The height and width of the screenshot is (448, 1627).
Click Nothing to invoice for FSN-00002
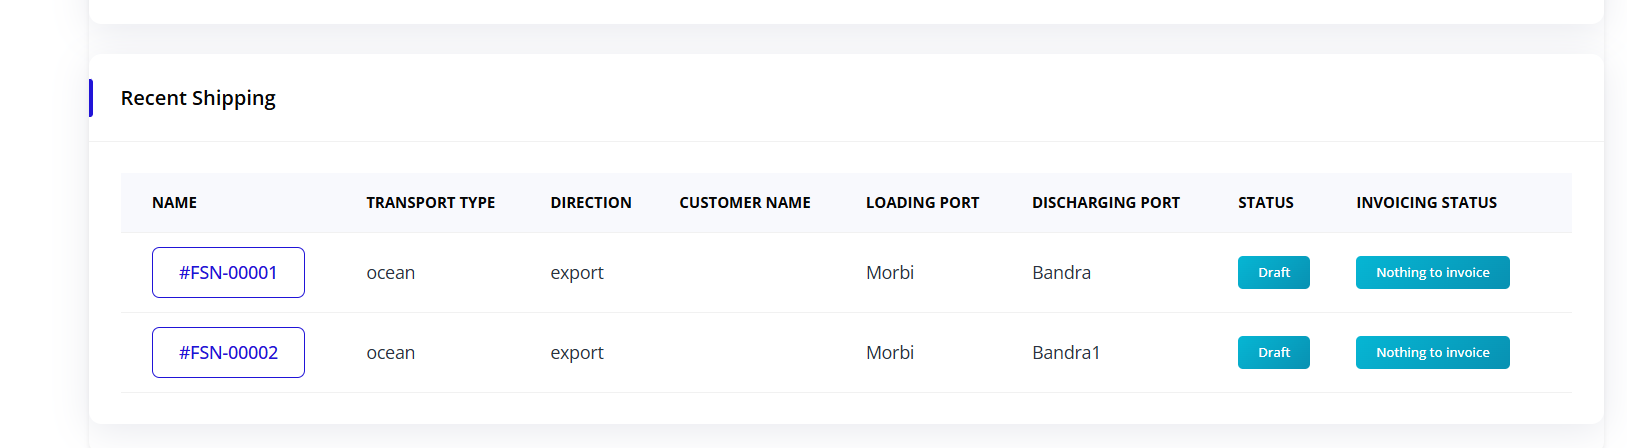tap(1432, 352)
